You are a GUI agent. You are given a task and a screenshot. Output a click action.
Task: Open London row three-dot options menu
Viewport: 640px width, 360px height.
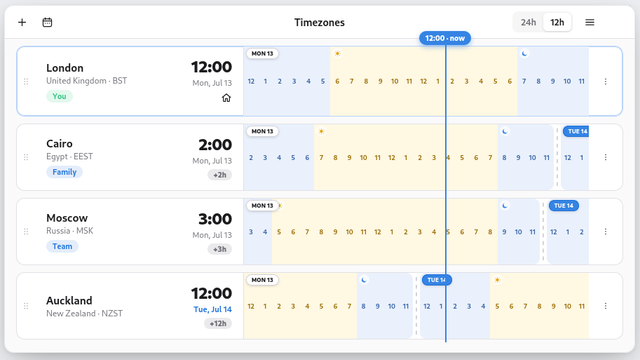coord(606,82)
